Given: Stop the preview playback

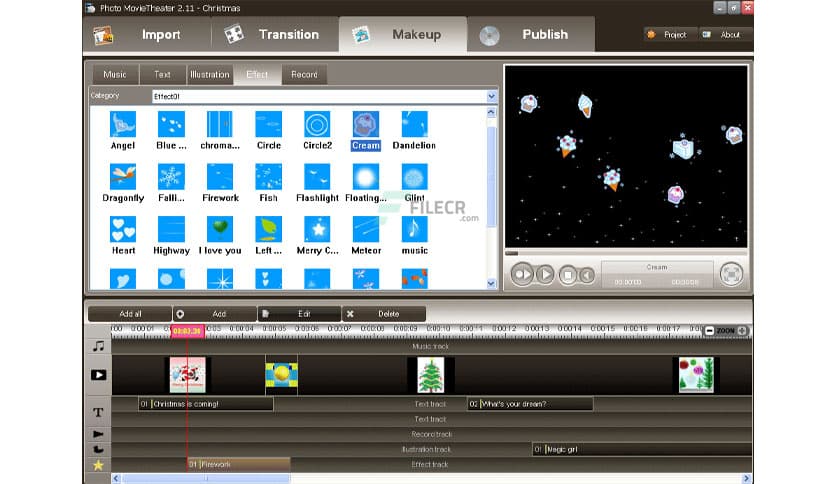Looking at the screenshot, I should [x=567, y=274].
